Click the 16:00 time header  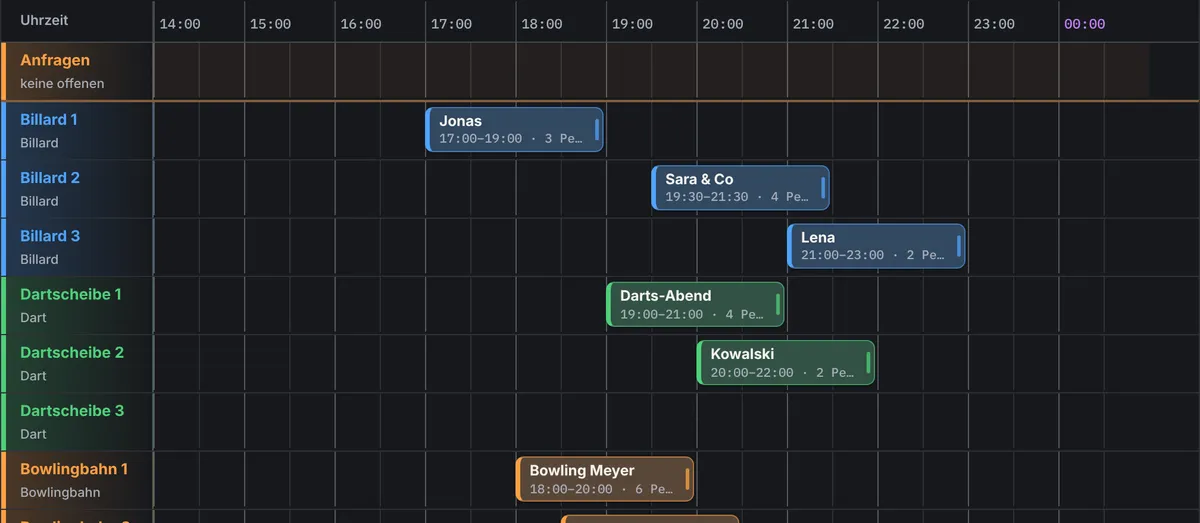pos(361,24)
